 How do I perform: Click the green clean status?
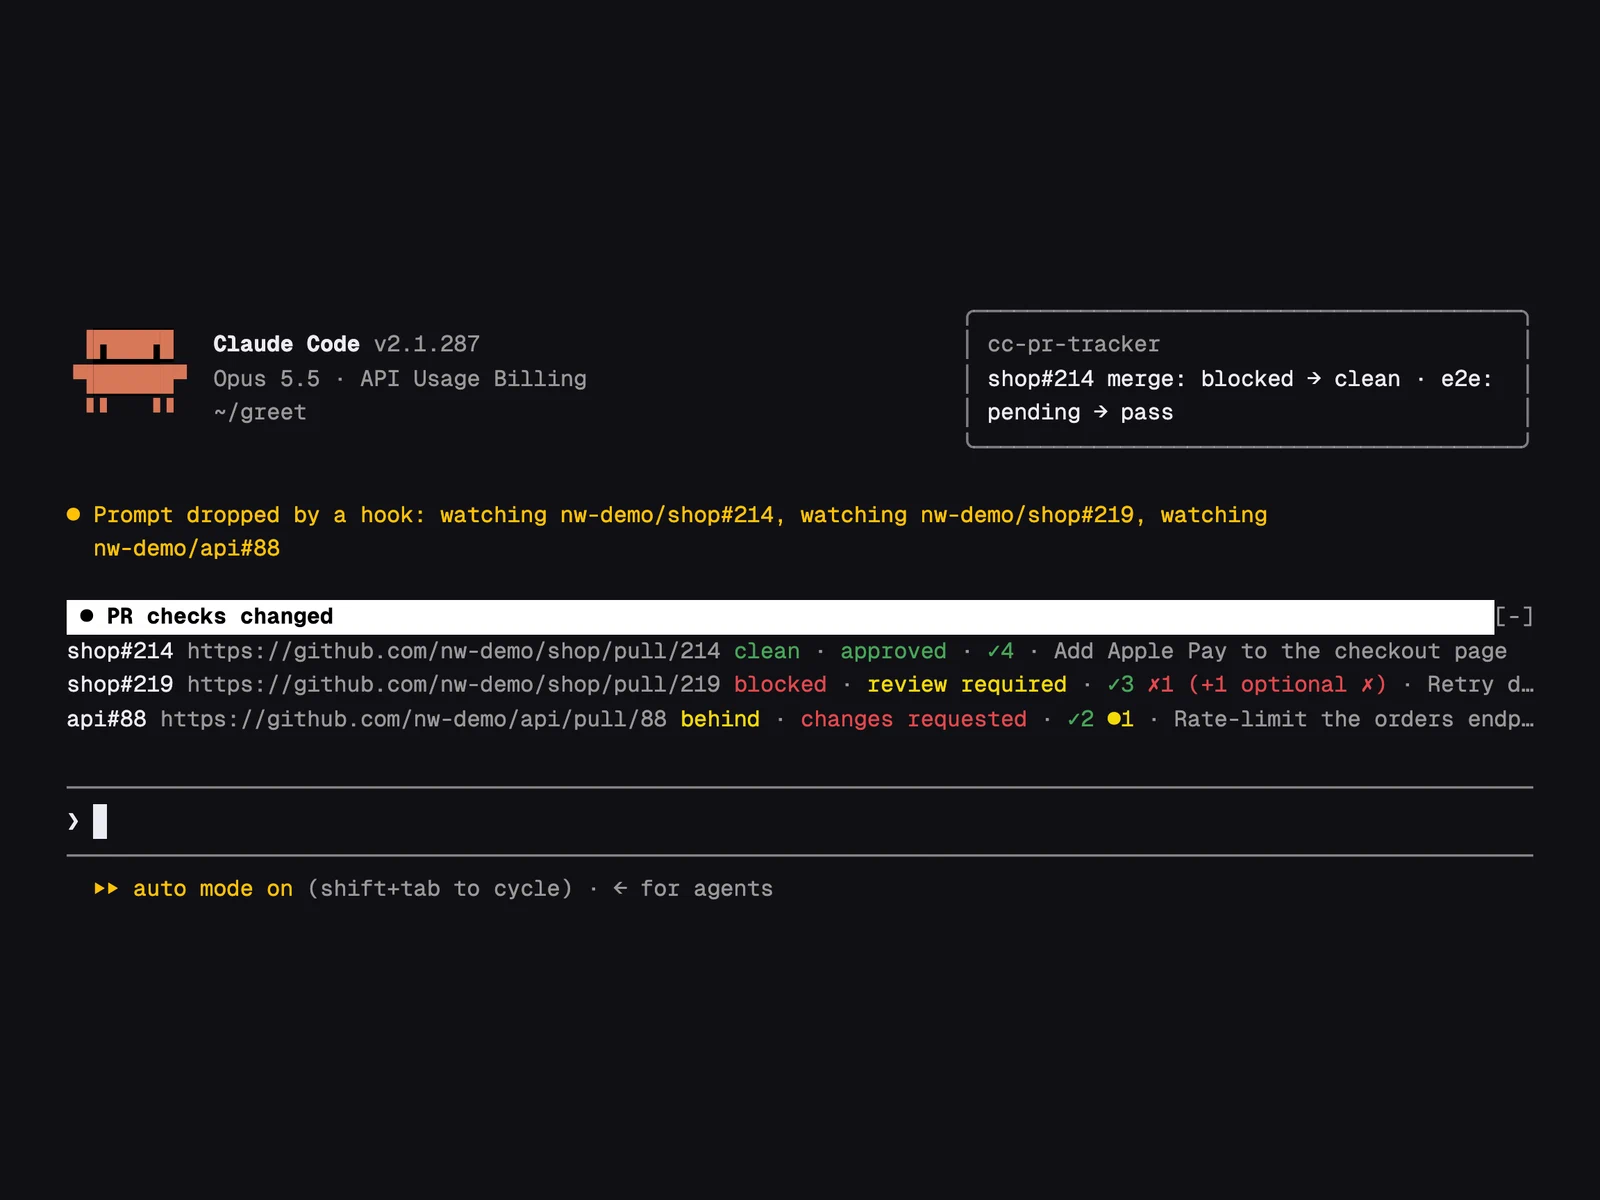click(x=767, y=651)
